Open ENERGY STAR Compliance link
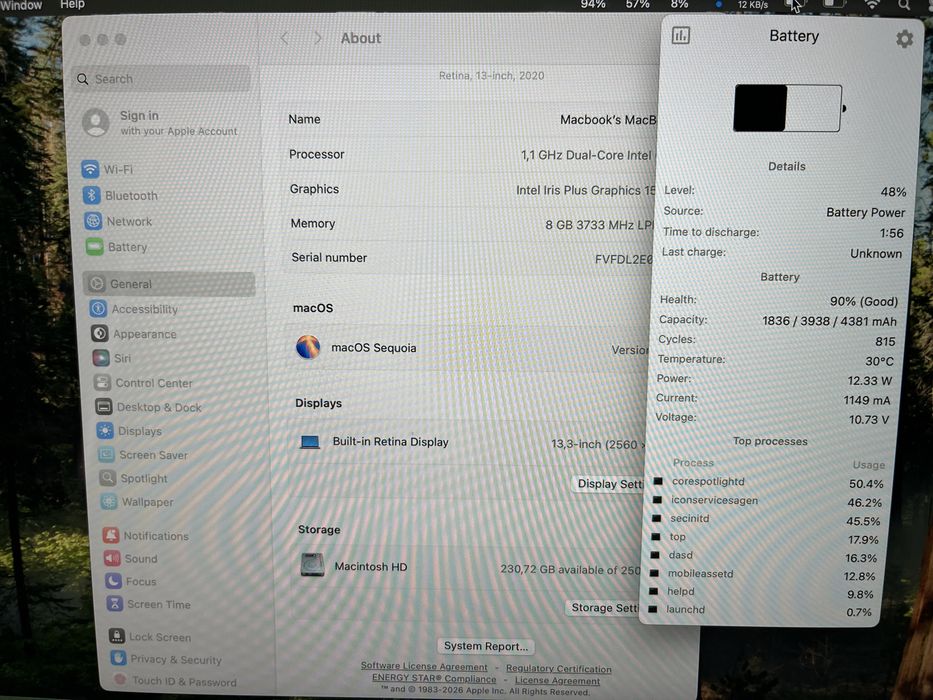This screenshot has width=933, height=700. [x=434, y=679]
